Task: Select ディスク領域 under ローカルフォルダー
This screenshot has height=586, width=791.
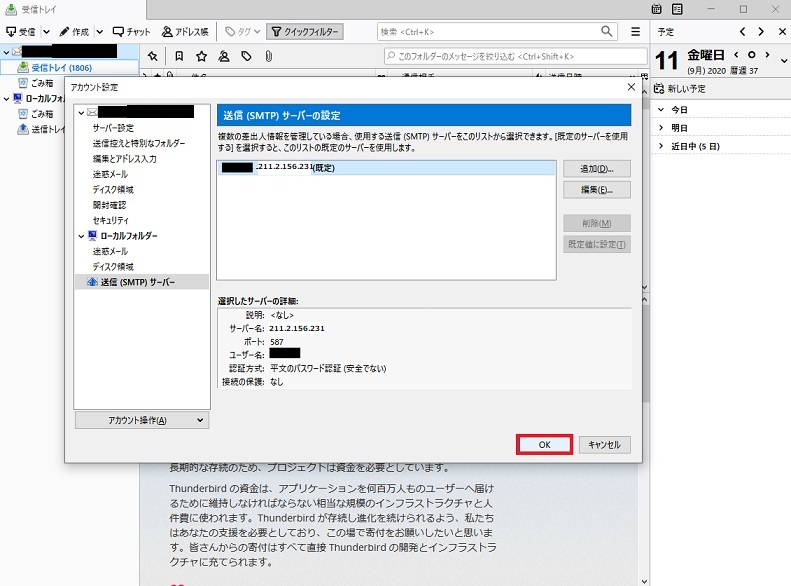Action: pos(113,267)
